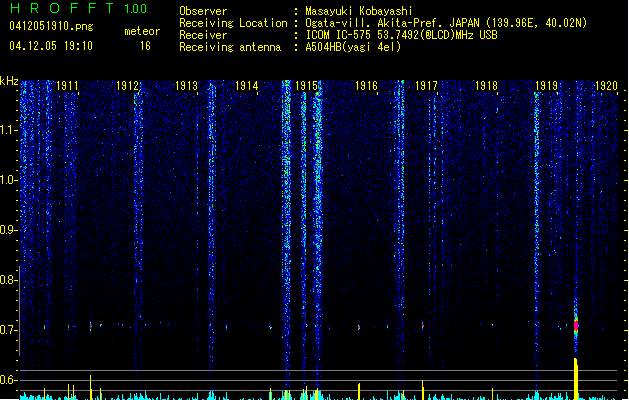The image size is (629, 400).
Task: Click the red echo dot below 1917
Action: pos(423,326)
